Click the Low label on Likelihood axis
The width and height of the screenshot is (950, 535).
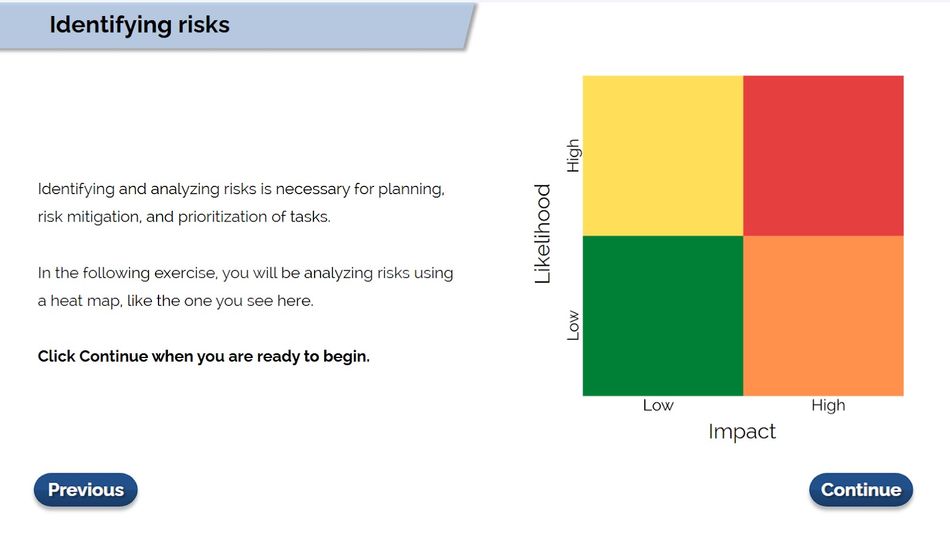click(x=573, y=325)
